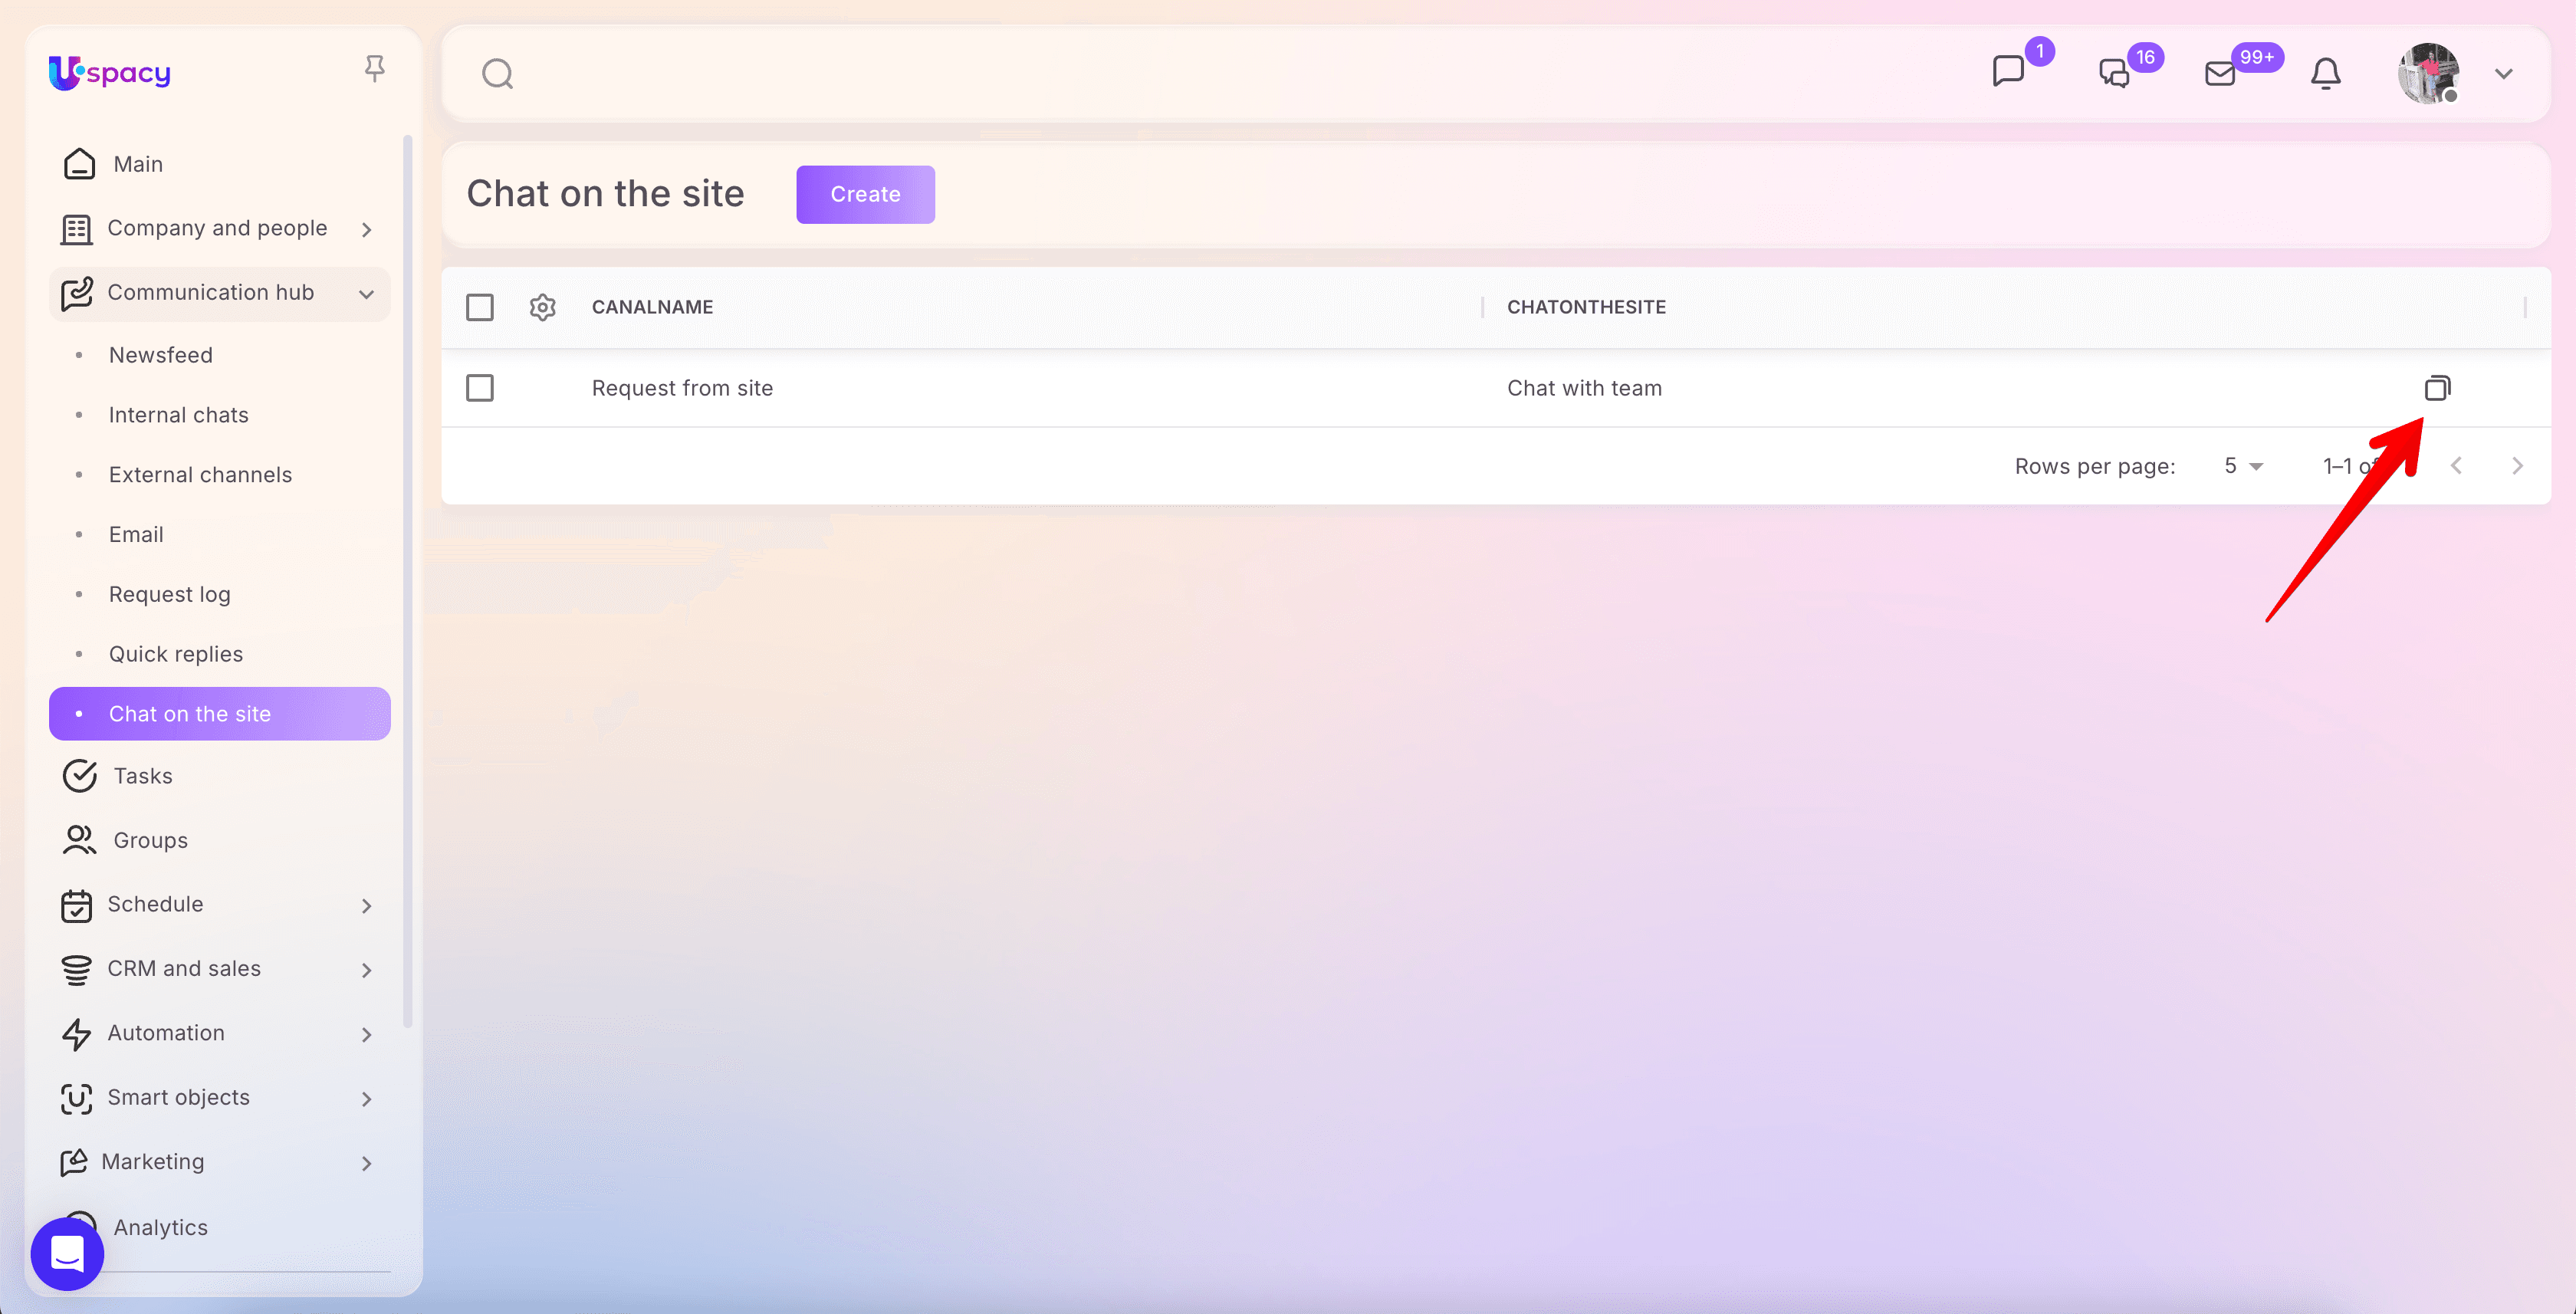Open the Request log menu item
2576x1314 pixels.
(169, 594)
